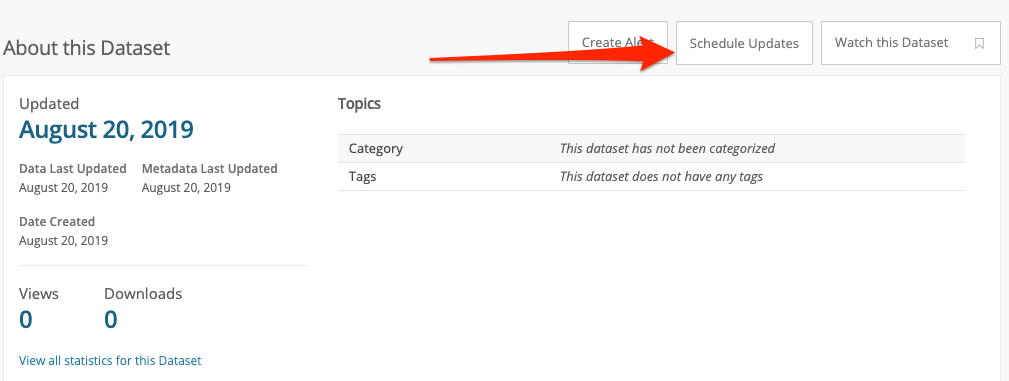This screenshot has height=381, width=1009.
Task: Click the Views count number
Action: (x=26, y=319)
